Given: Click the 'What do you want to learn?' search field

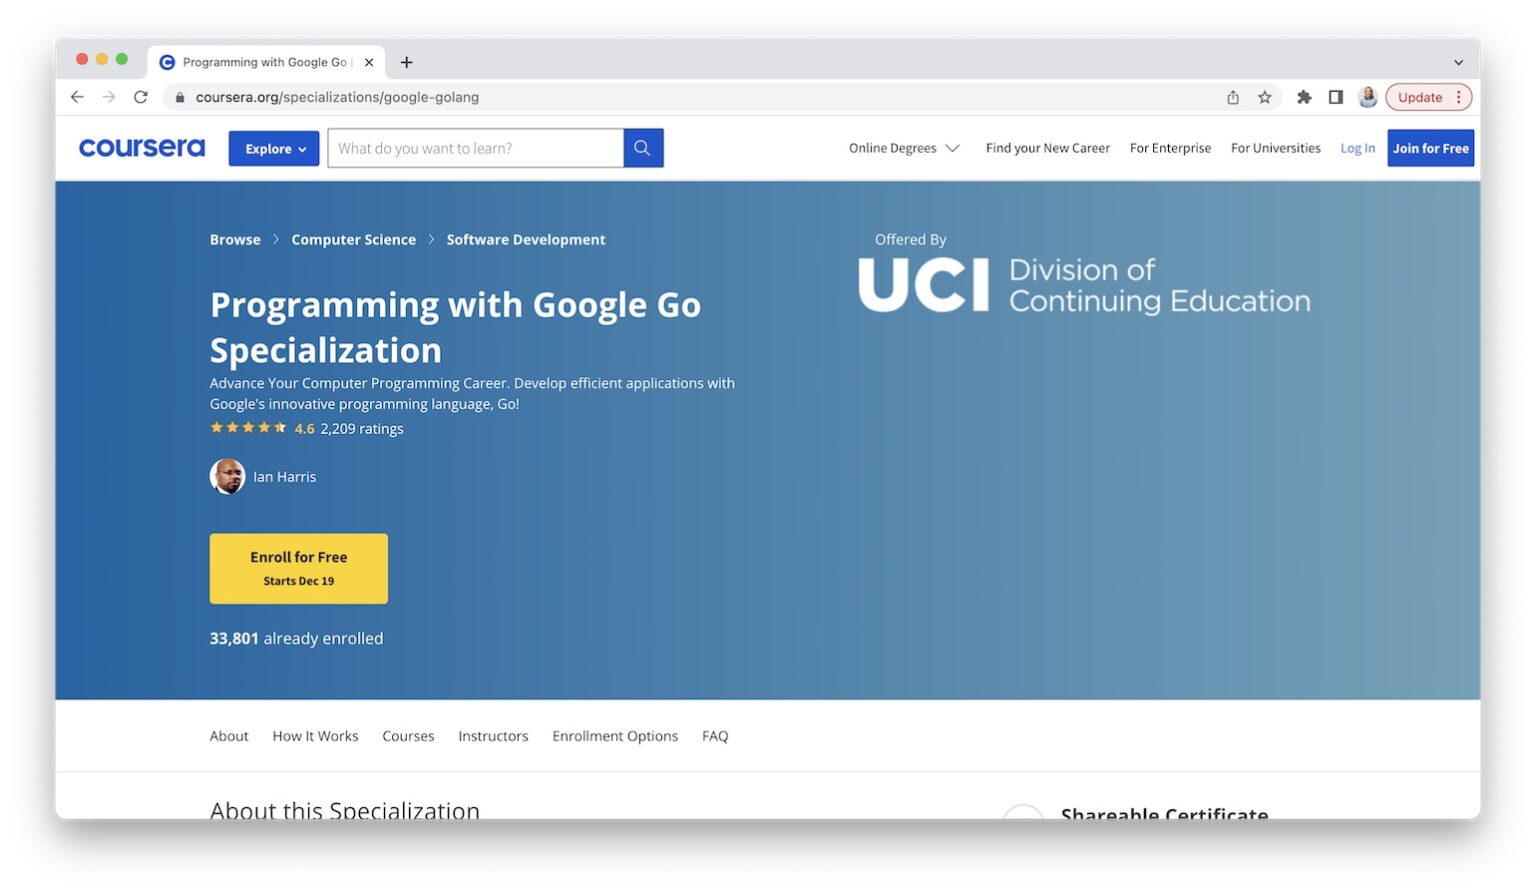Looking at the screenshot, I should click(476, 147).
